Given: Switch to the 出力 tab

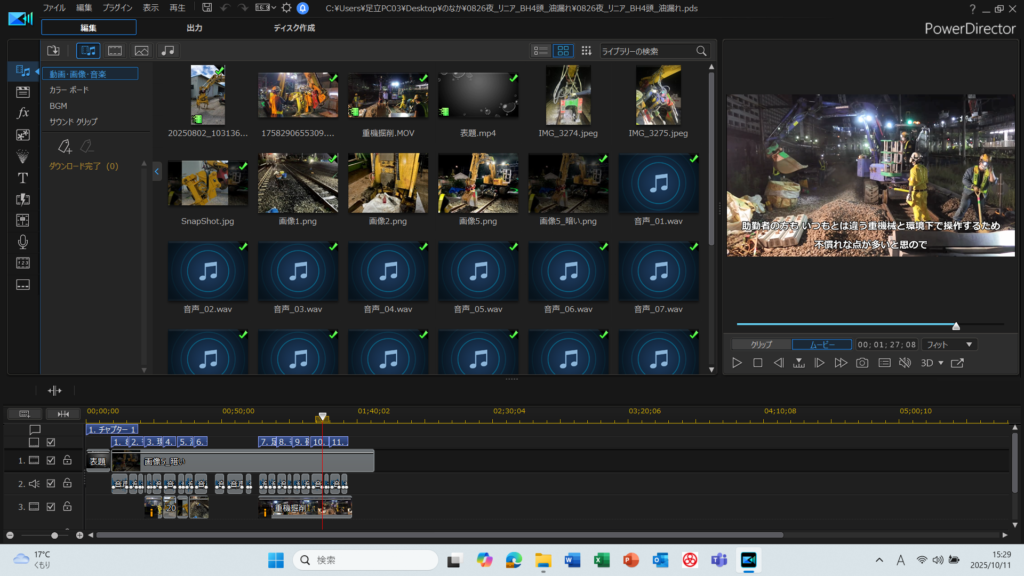Looking at the screenshot, I should (194, 27).
